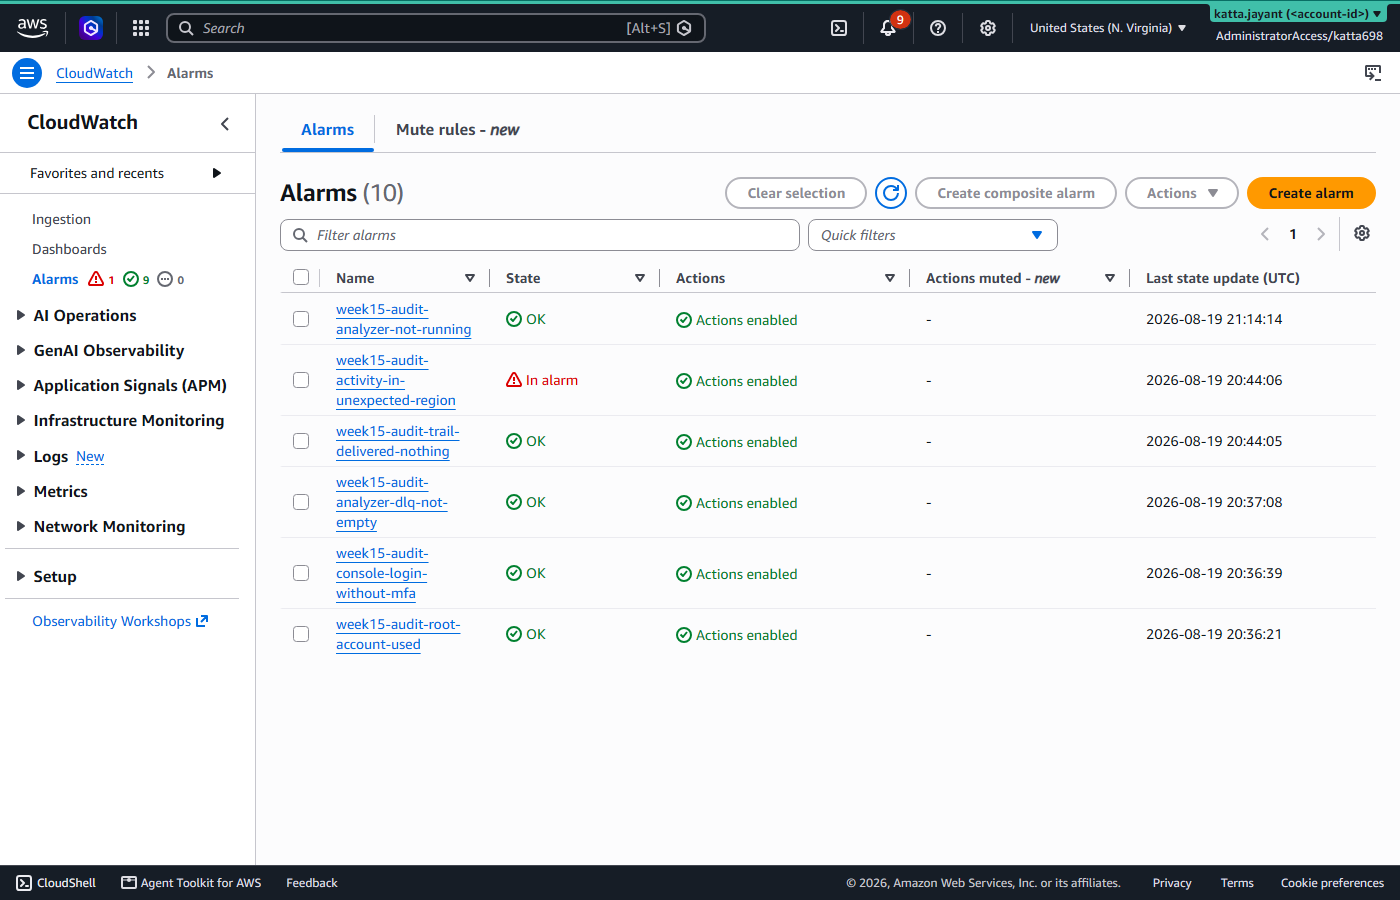The image size is (1400, 900).
Task: Click the OK alarms count icon in sidebar
Action: (131, 279)
